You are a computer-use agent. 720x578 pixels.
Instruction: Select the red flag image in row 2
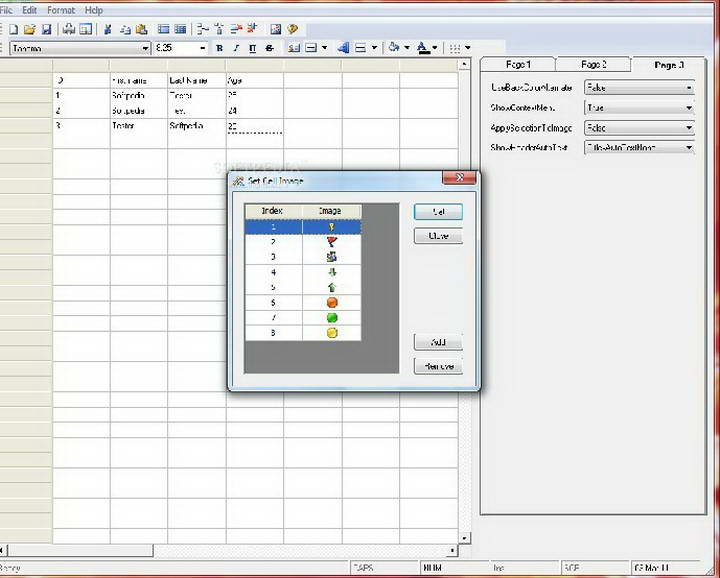tap(332, 241)
